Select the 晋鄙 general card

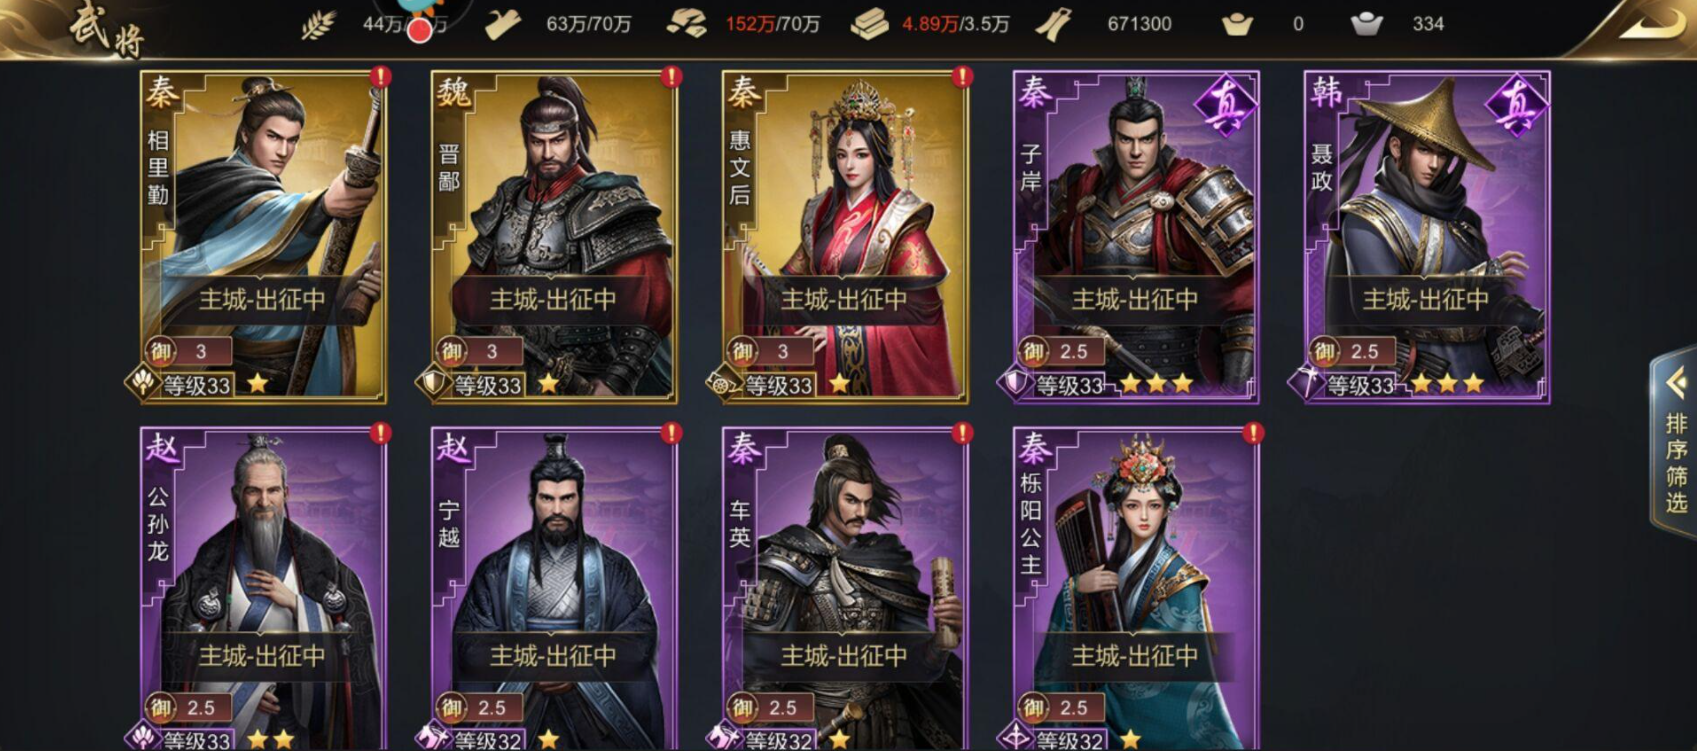tap(554, 237)
